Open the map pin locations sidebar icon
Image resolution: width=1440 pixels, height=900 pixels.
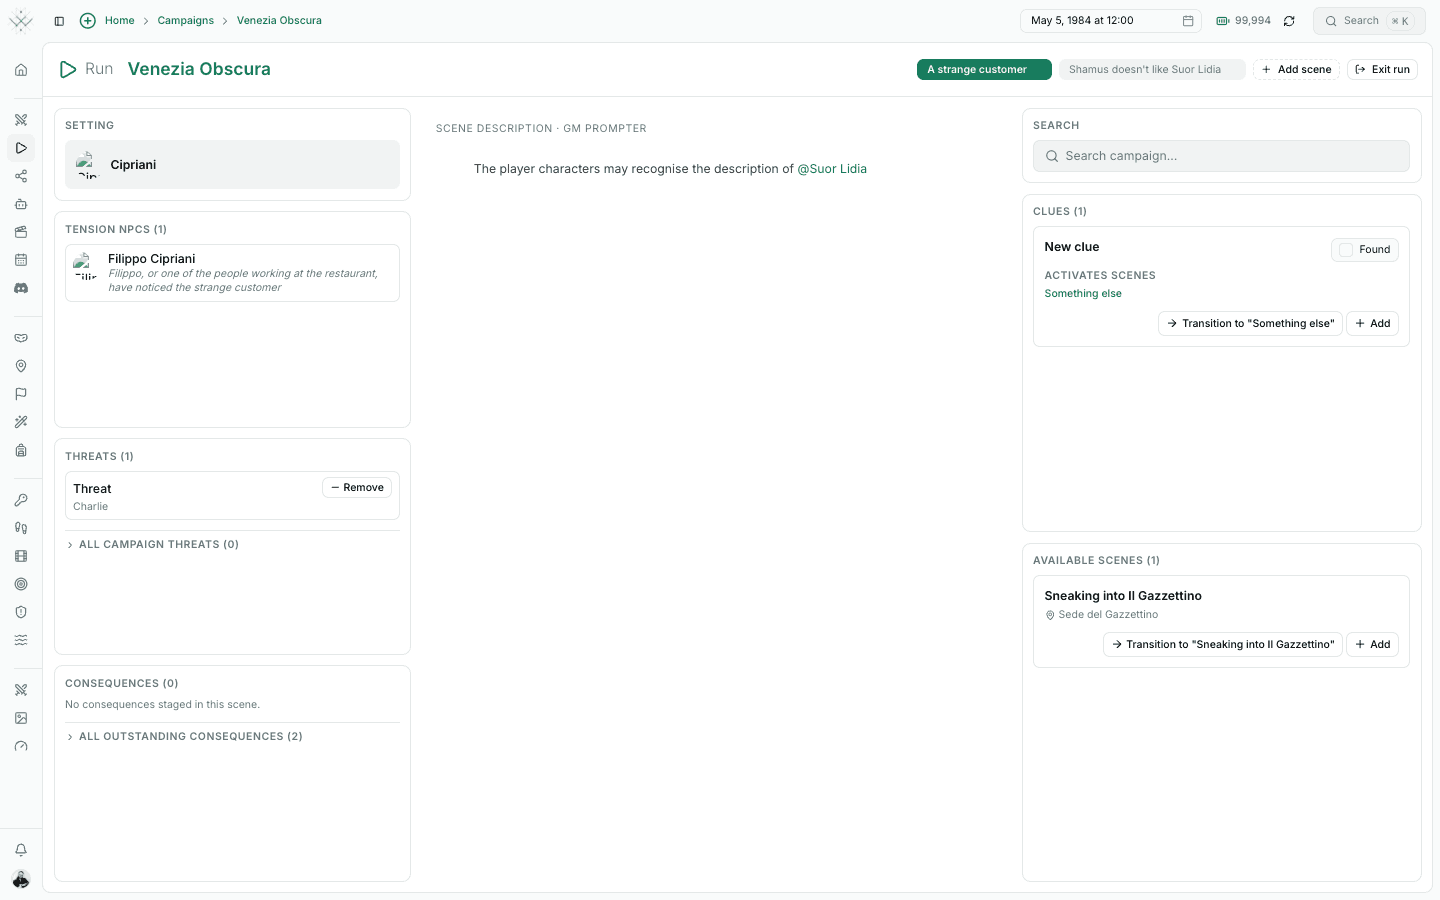pyautogui.click(x=21, y=366)
